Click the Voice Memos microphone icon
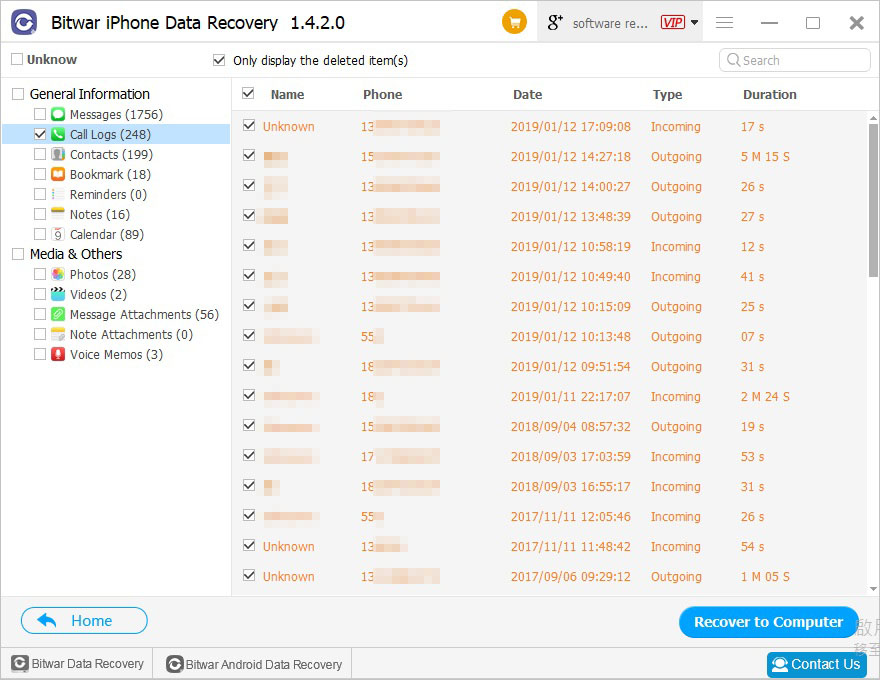 click(x=58, y=355)
